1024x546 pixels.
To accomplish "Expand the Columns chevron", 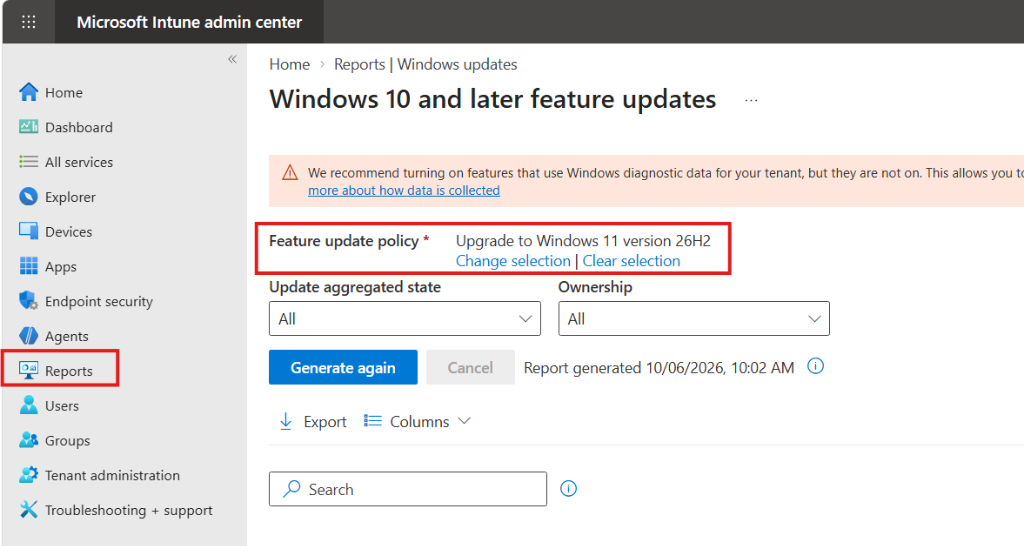I will pyautogui.click(x=464, y=421).
